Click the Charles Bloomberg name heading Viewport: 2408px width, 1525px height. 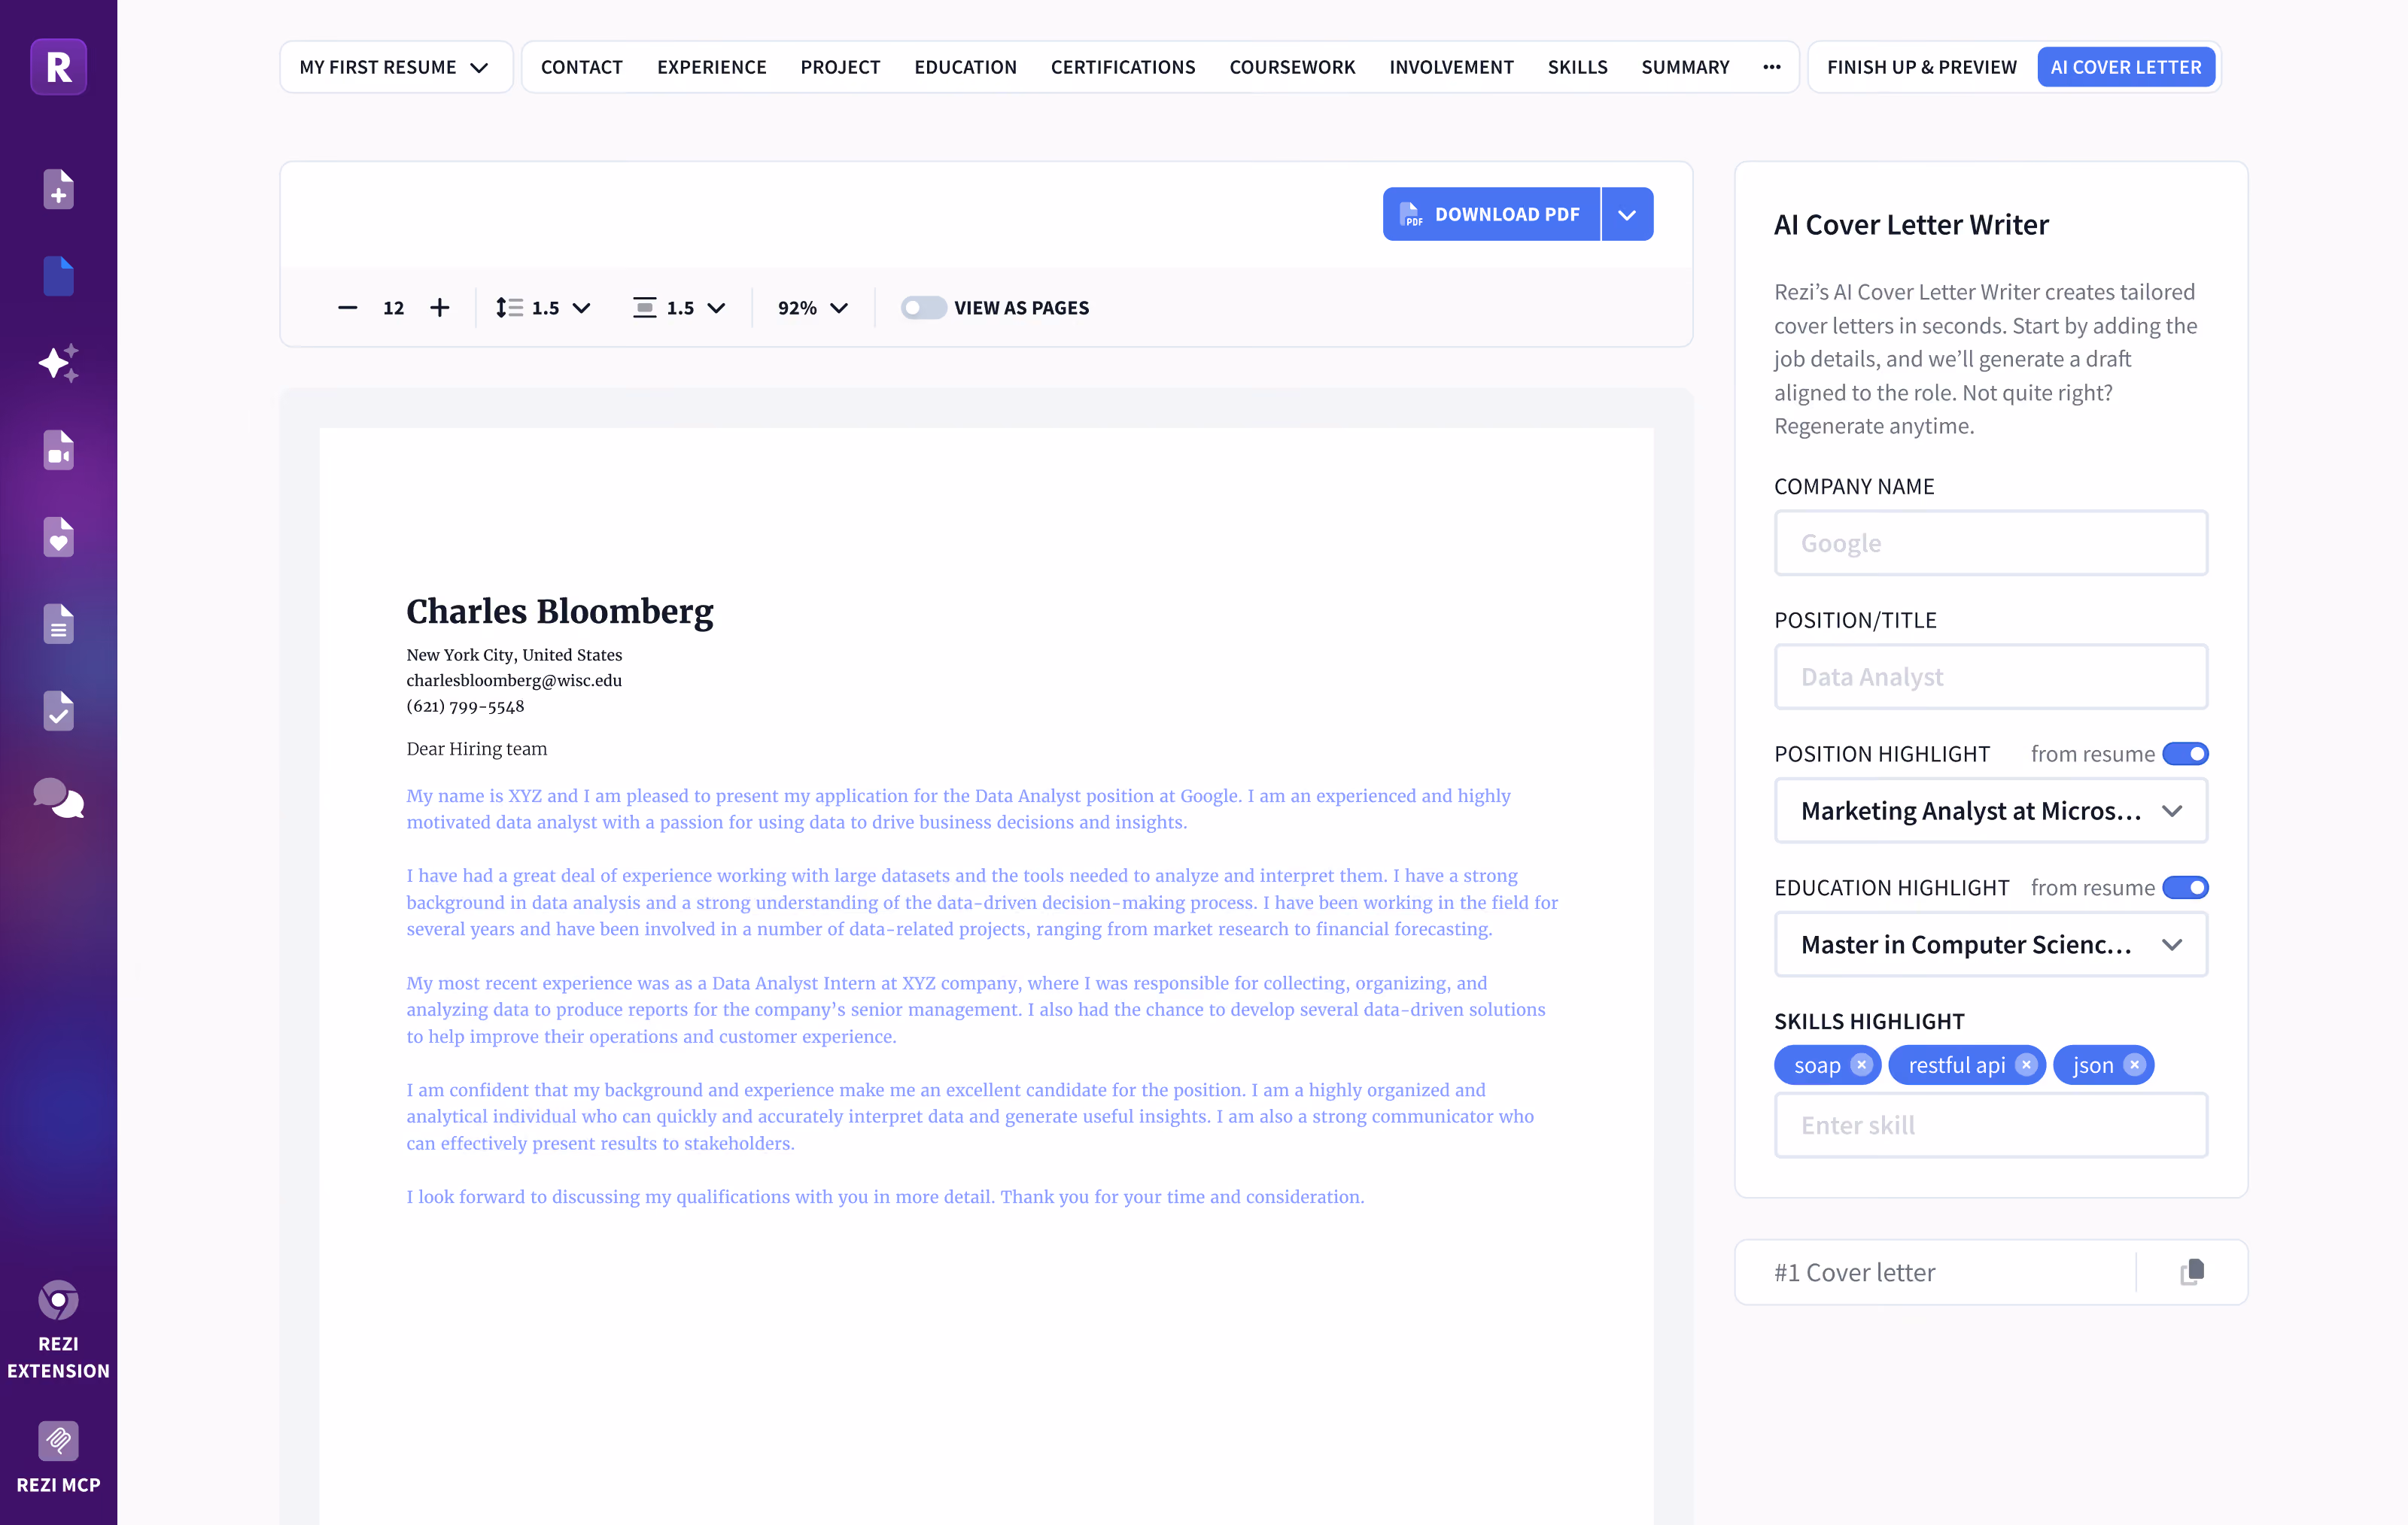[560, 611]
